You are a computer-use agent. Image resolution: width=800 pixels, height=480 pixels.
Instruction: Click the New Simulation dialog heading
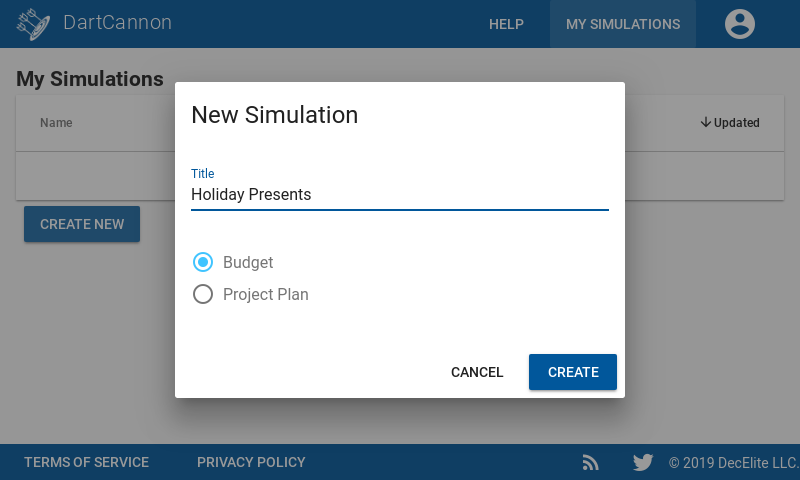click(274, 115)
